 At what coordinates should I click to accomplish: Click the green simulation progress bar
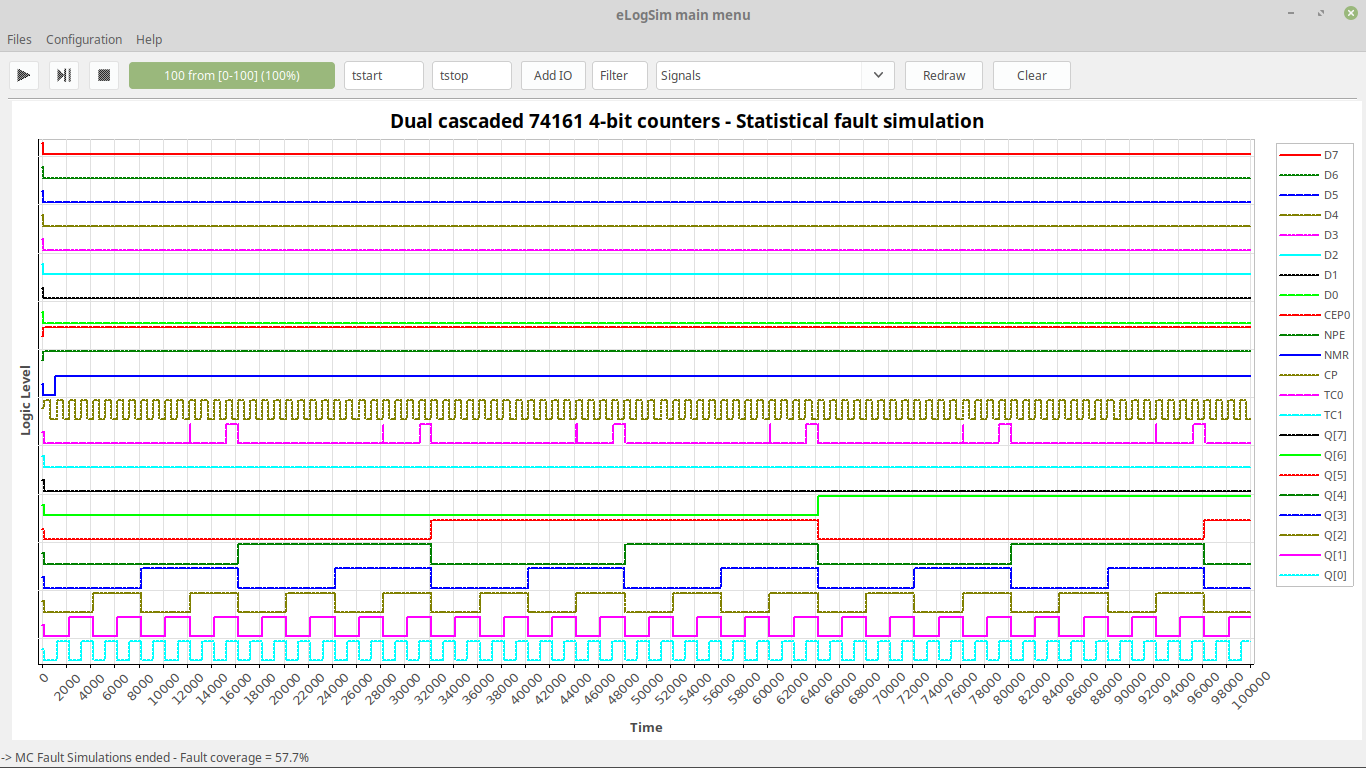[x=232, y=75]
